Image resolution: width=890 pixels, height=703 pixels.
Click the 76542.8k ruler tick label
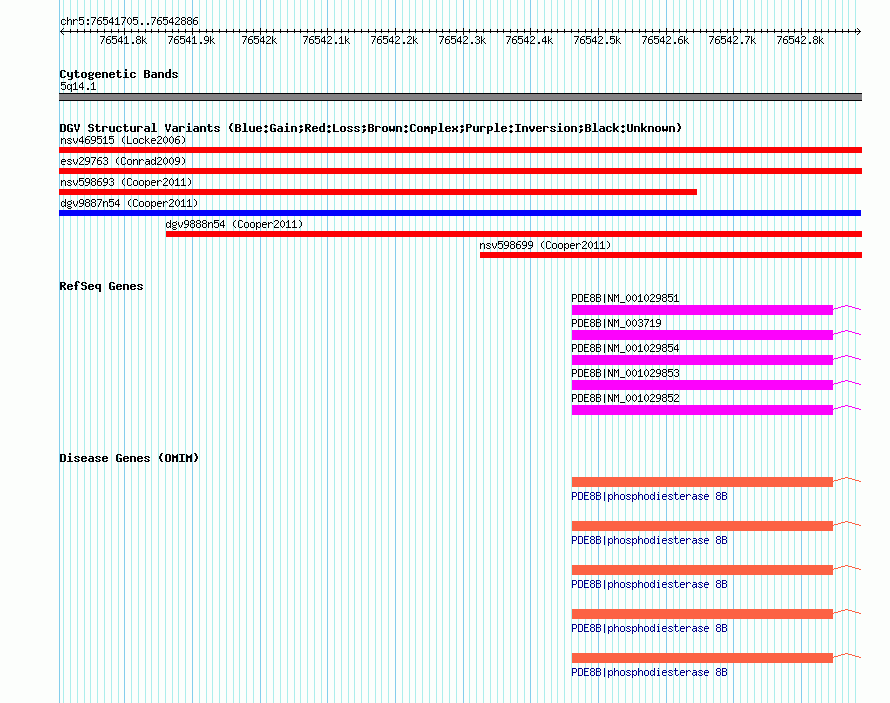tap(800, 40)
